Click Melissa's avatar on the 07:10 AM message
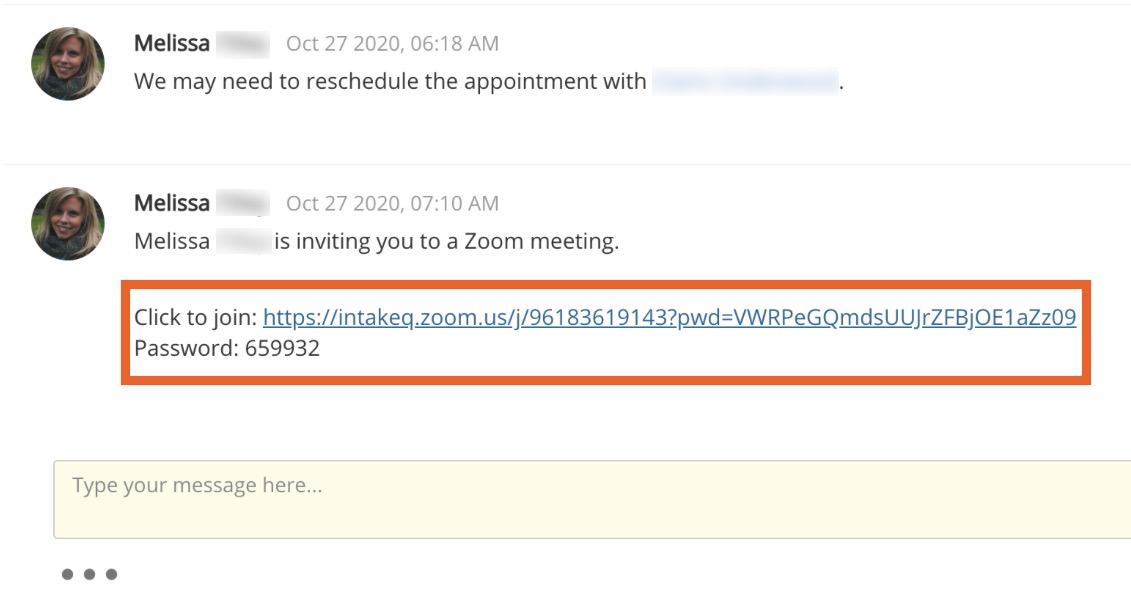Screen dimensions: 1131x597 point(68,224)
